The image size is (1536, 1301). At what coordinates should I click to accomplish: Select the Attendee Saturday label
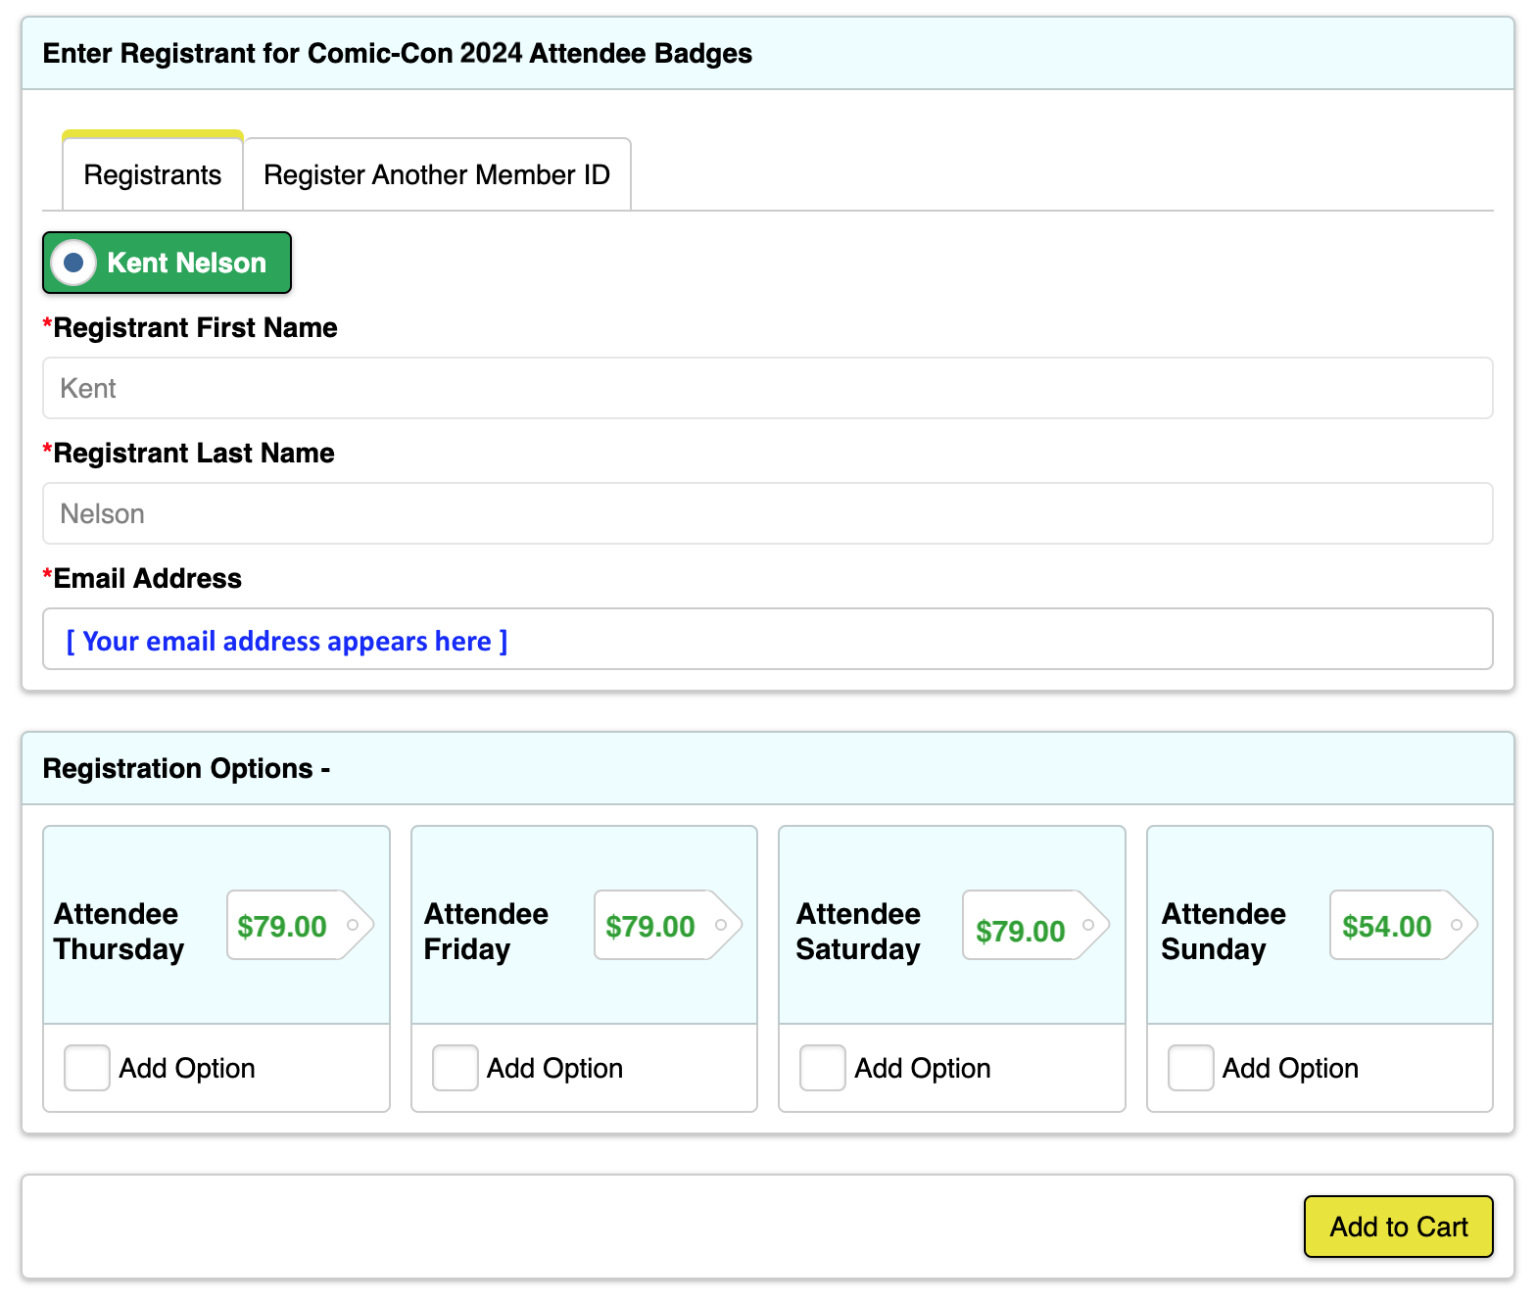point(858,931)
